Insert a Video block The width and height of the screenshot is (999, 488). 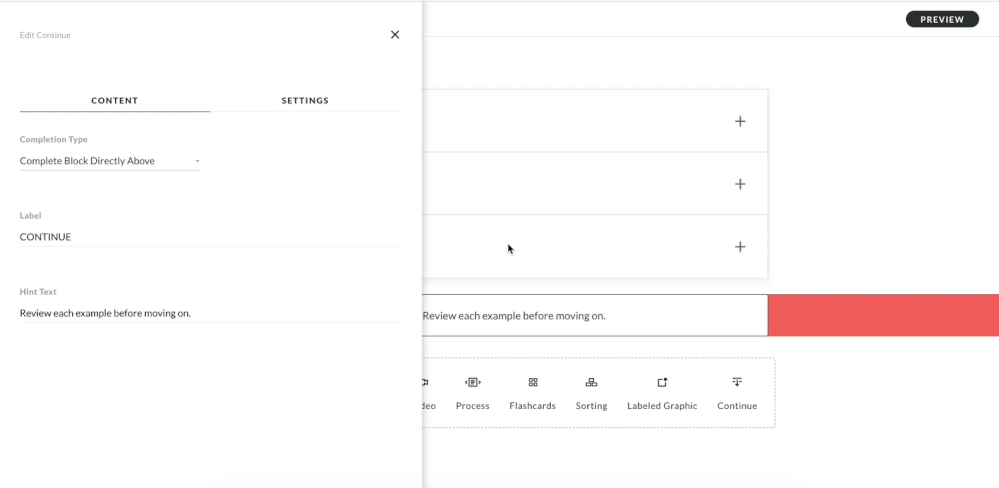point(427,393)
